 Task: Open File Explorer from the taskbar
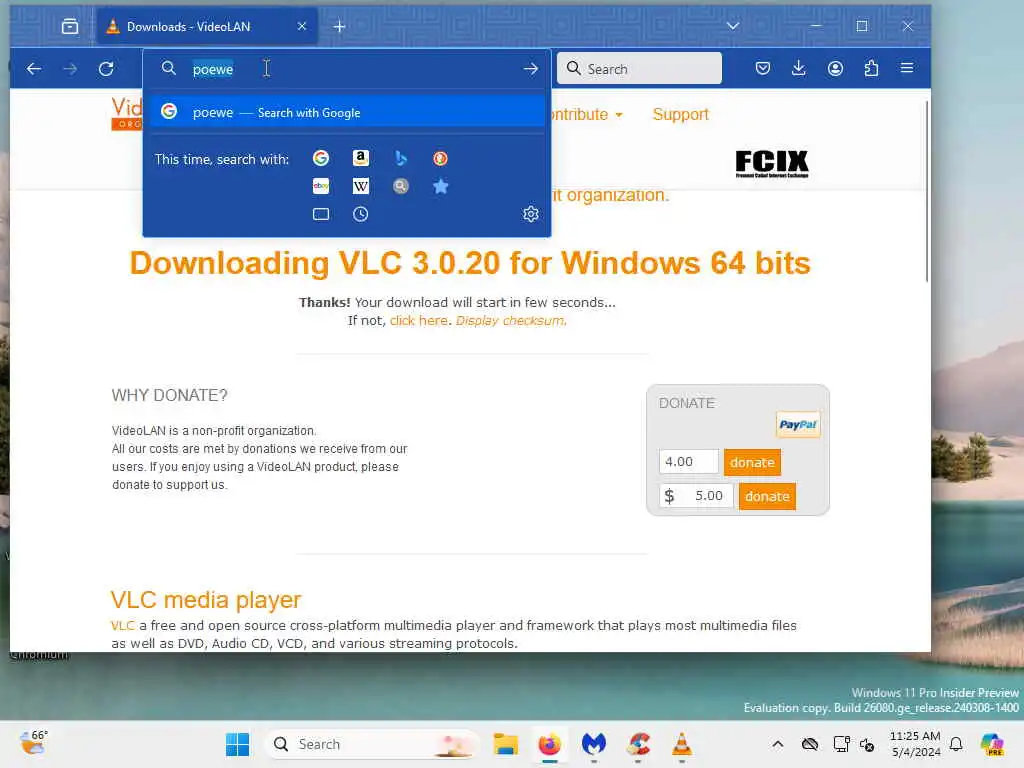[x=505, y=744]
